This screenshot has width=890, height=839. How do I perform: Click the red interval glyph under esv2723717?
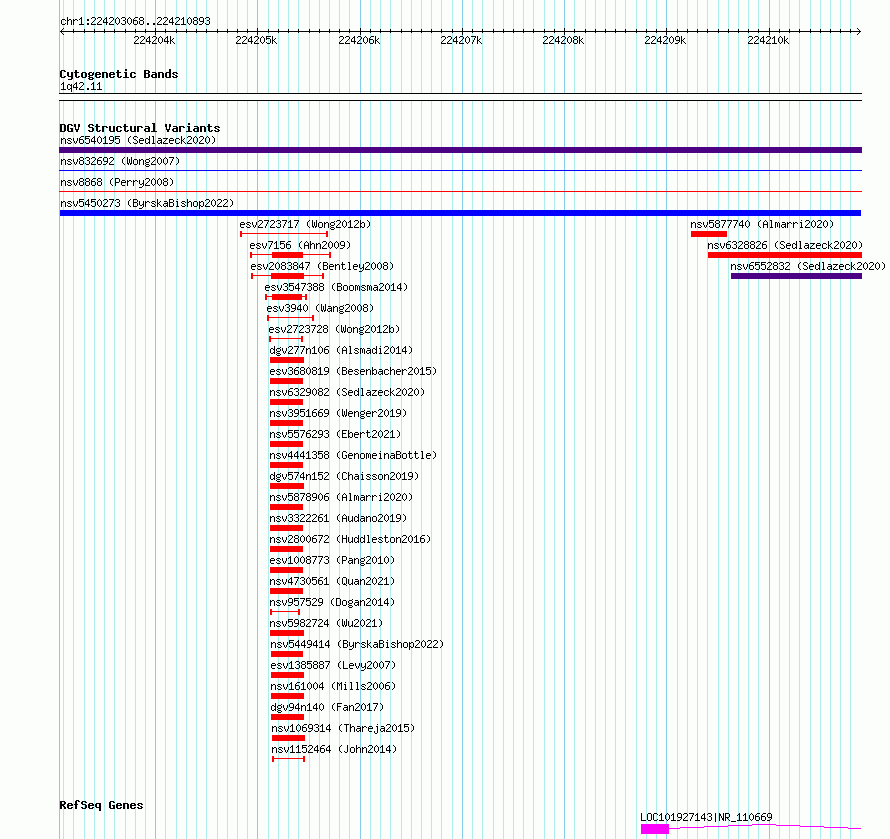click(284, 234)
